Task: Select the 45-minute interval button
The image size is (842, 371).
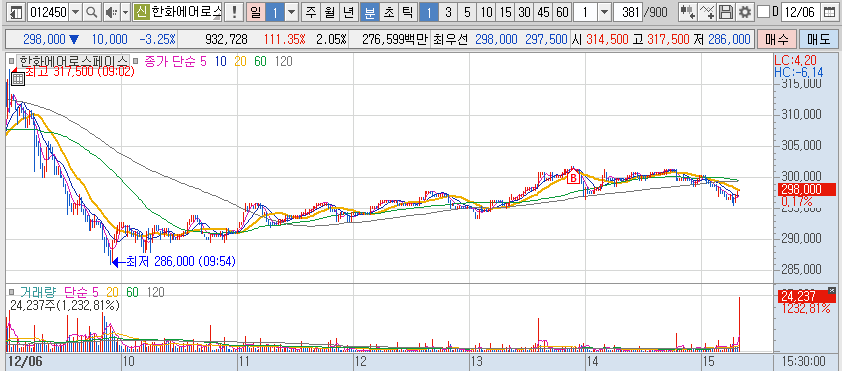Action: [x=543, y=12]
